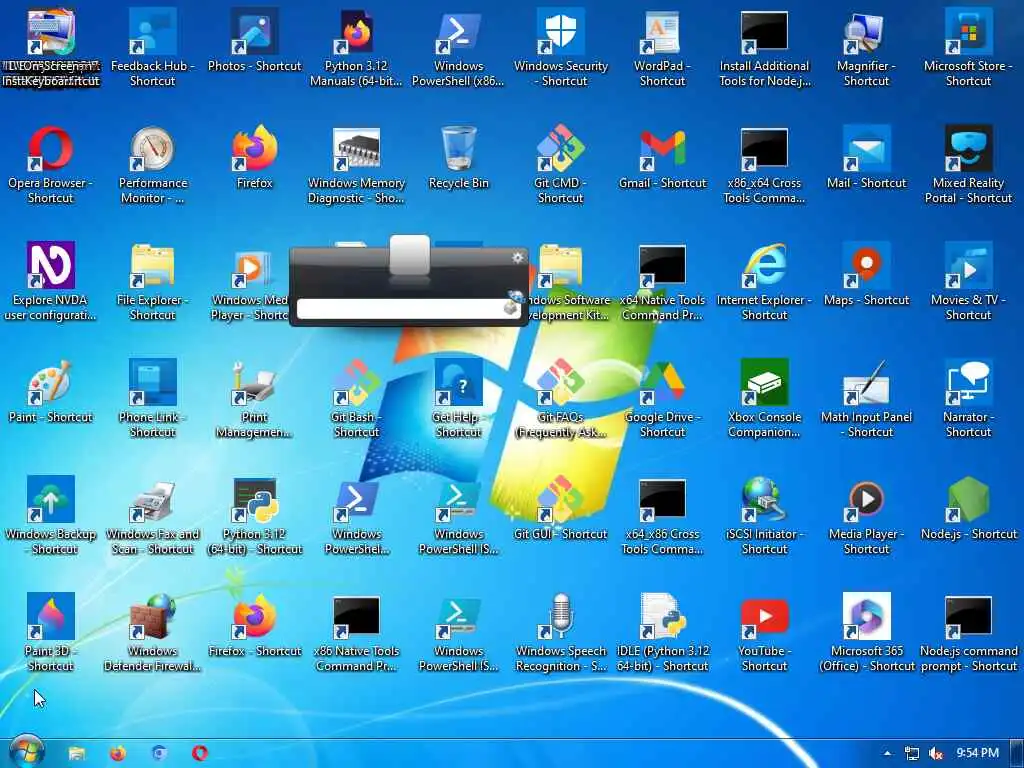Select the Media Player shortcut icon

click(866, 515)
